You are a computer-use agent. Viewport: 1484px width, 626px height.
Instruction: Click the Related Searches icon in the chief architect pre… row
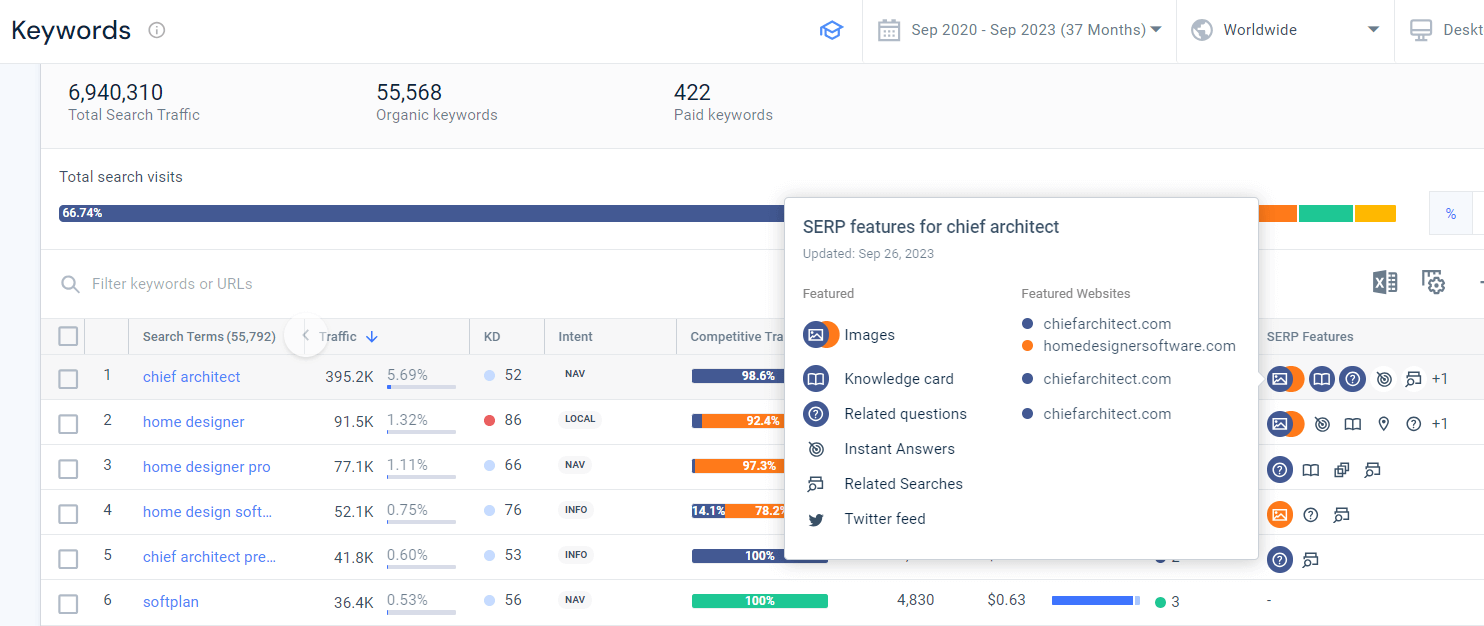point(1310,559)
